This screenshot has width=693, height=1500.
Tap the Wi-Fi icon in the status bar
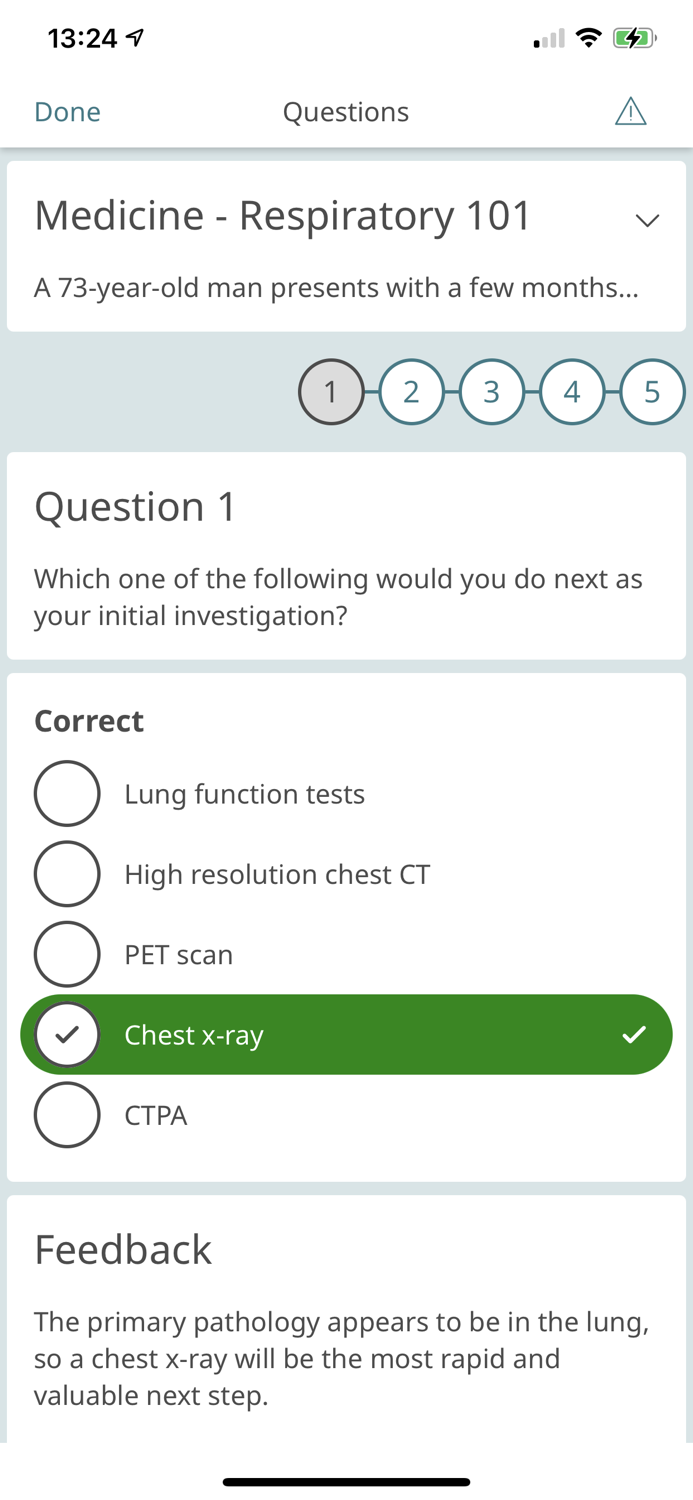coord(589,36)
